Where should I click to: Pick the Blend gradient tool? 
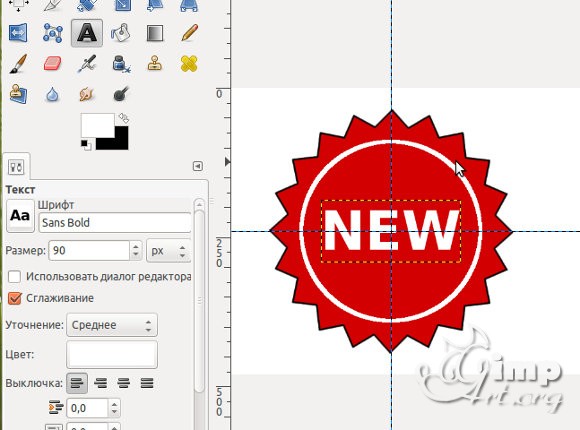click(155, 33)
